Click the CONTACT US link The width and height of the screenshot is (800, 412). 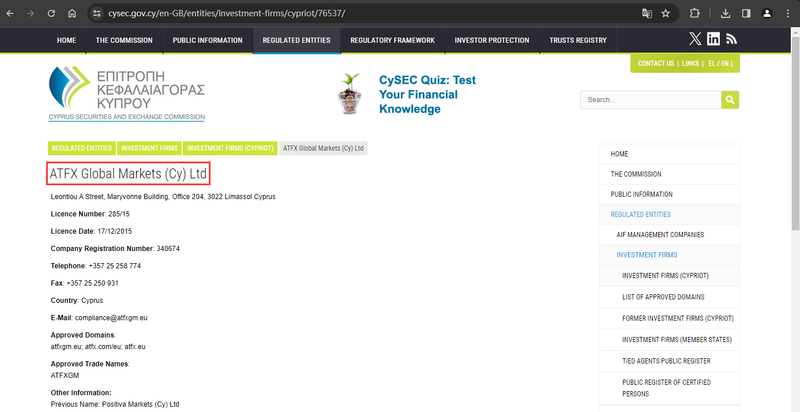click(656, 64)
